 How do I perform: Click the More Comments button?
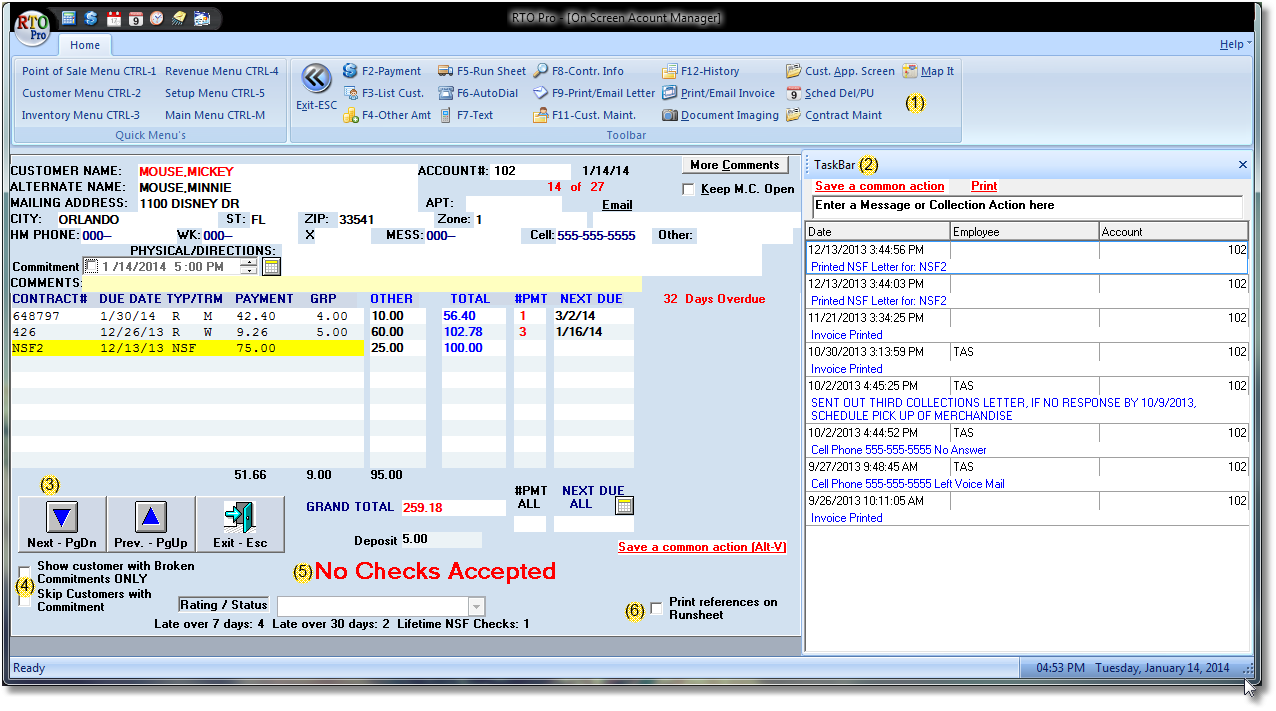pyautogui.click(x=734, y=165)
